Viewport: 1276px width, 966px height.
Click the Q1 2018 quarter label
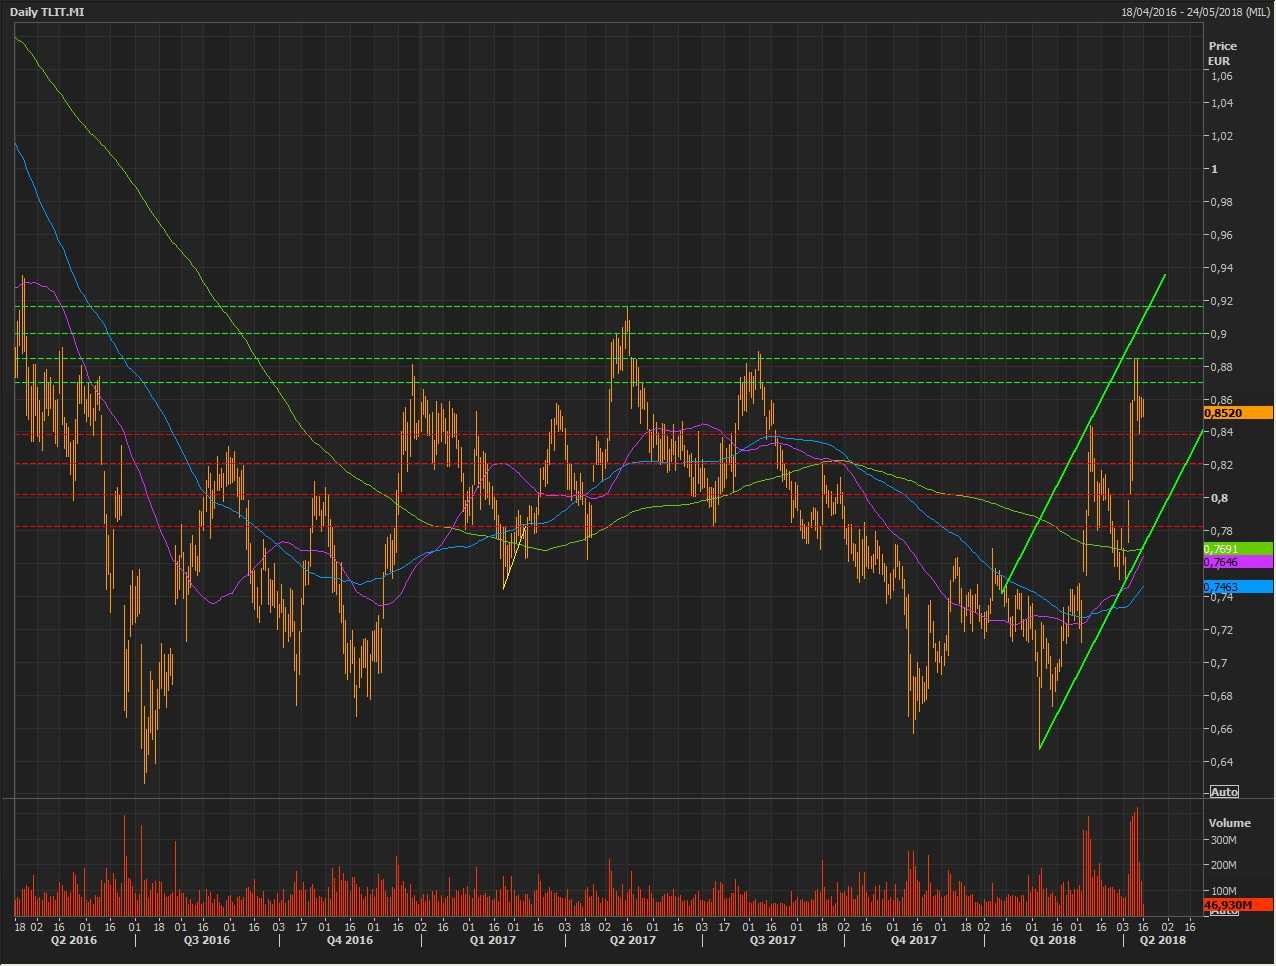click(x=1053, y=940)
